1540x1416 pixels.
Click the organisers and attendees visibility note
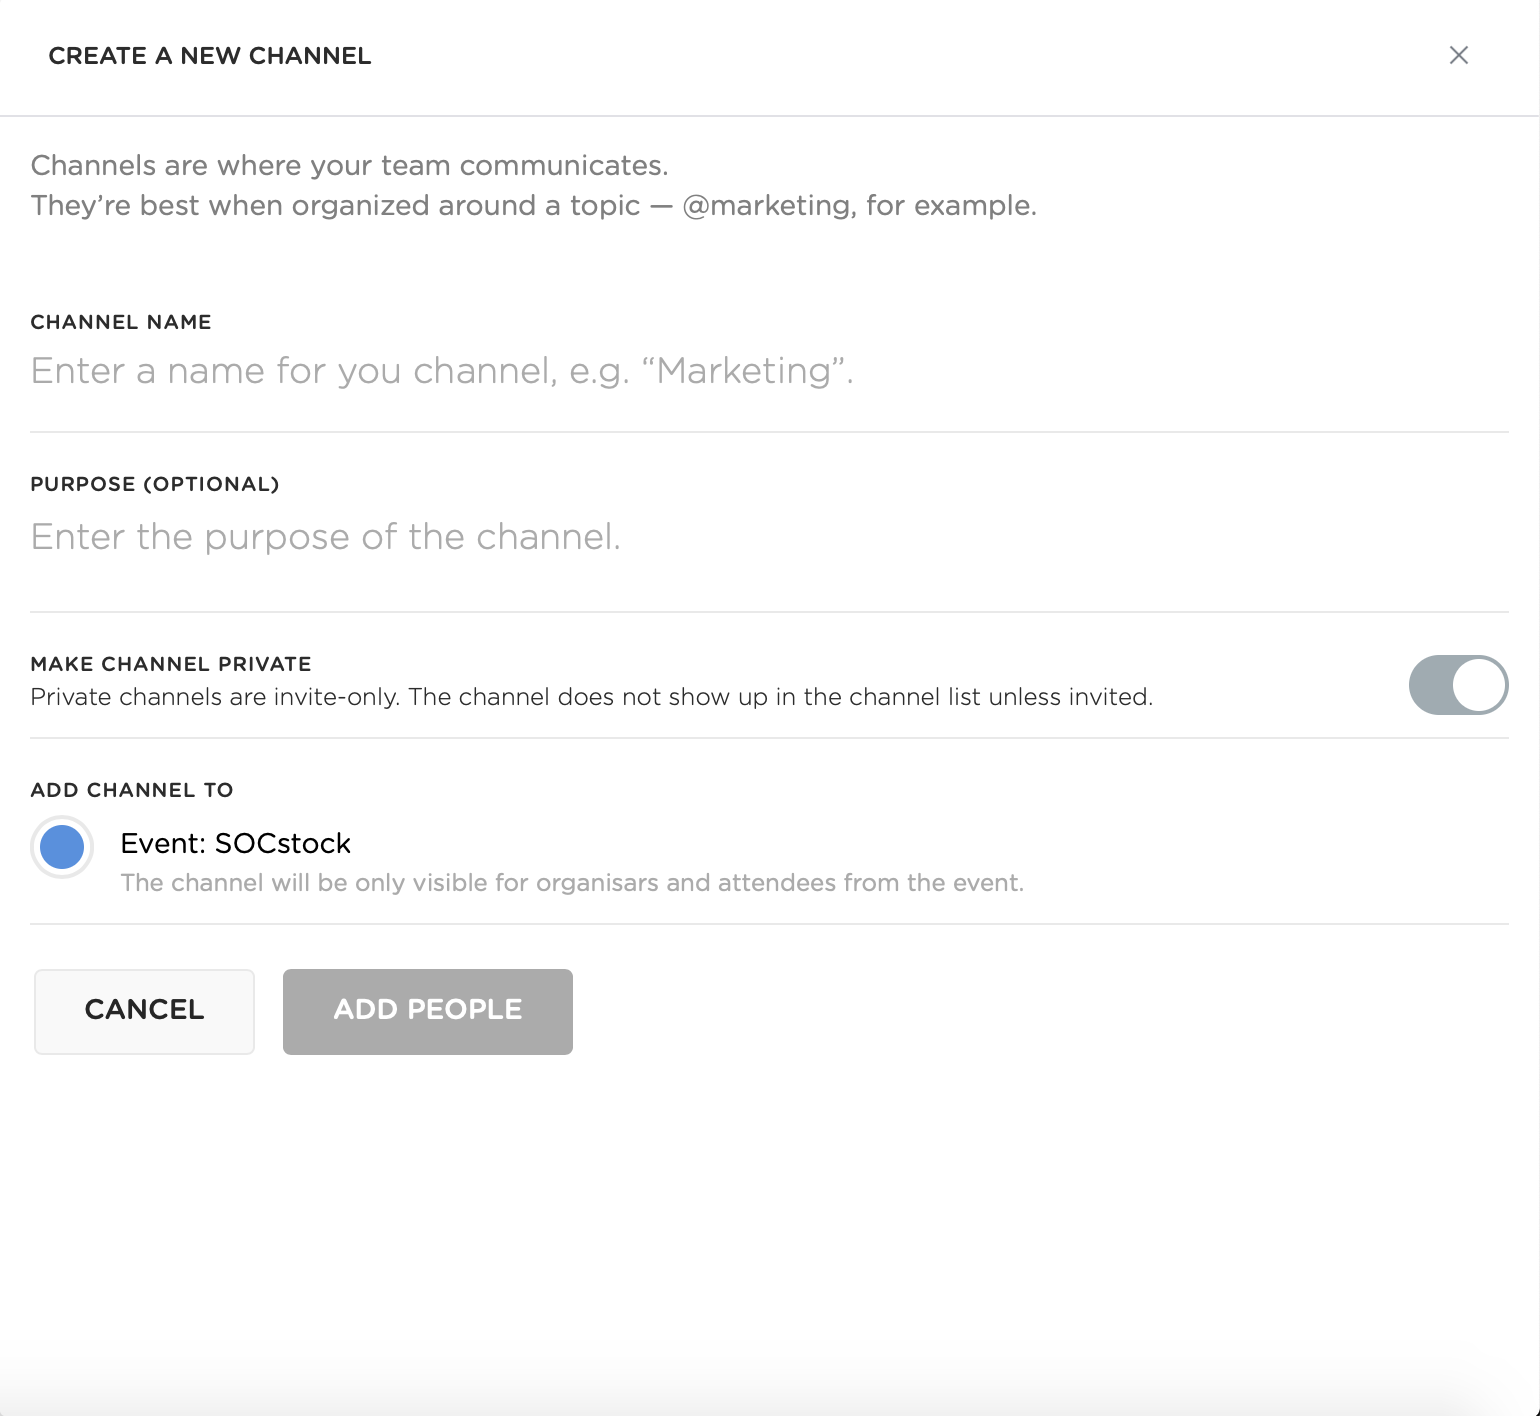coord(571,883)
